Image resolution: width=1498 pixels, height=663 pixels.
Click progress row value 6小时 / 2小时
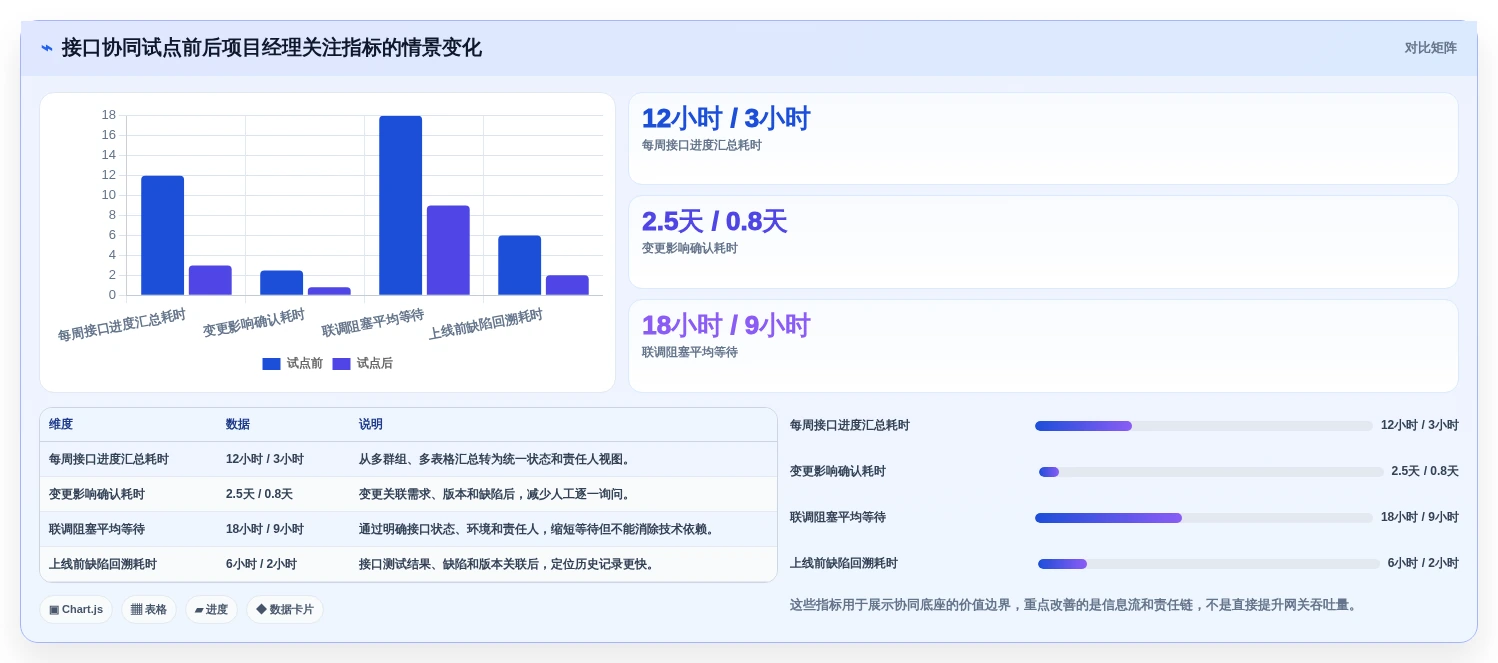coord(1423,564)
